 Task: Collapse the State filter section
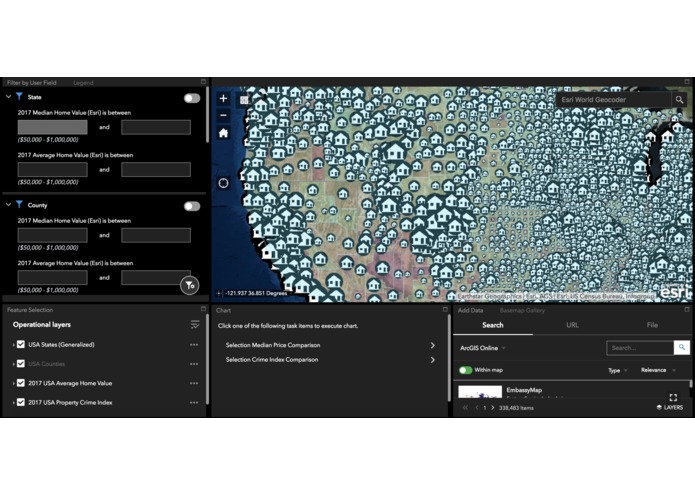point(8,97)
